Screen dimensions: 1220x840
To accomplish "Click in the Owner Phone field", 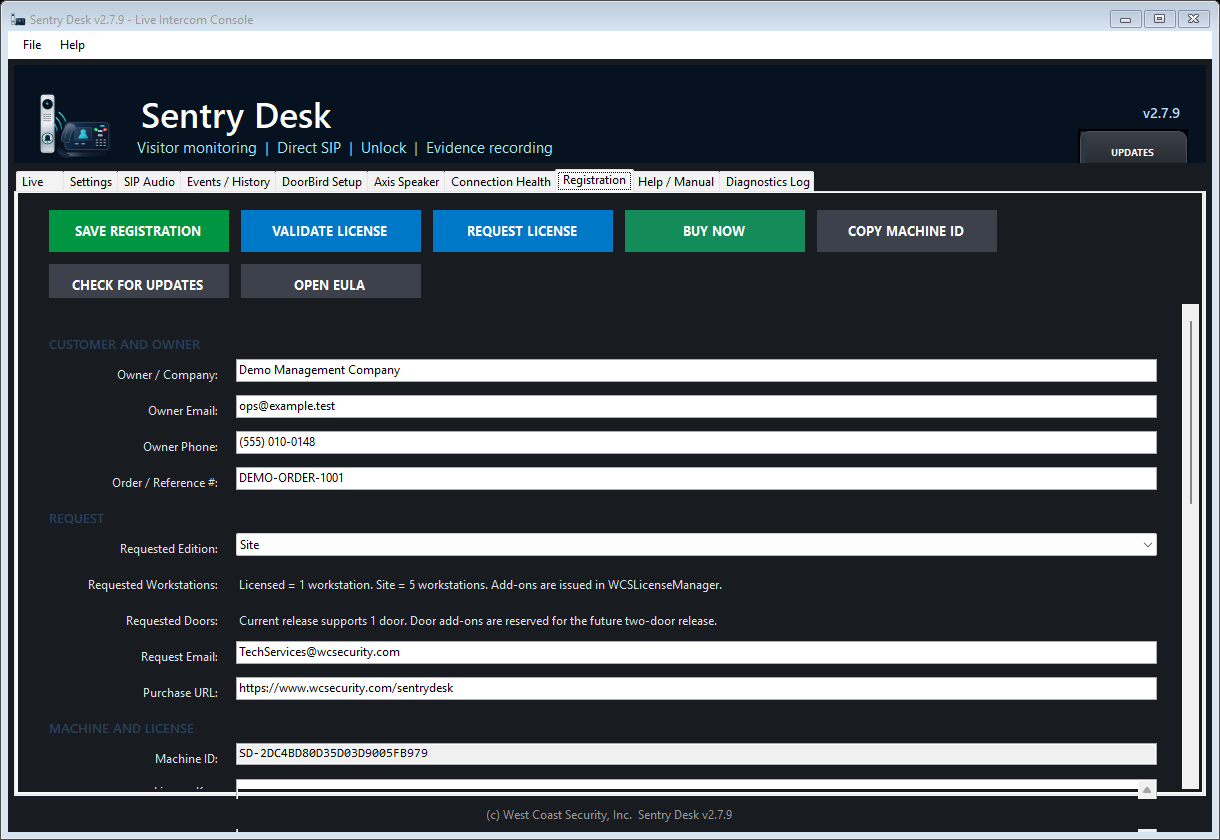I will pos(696,442).
